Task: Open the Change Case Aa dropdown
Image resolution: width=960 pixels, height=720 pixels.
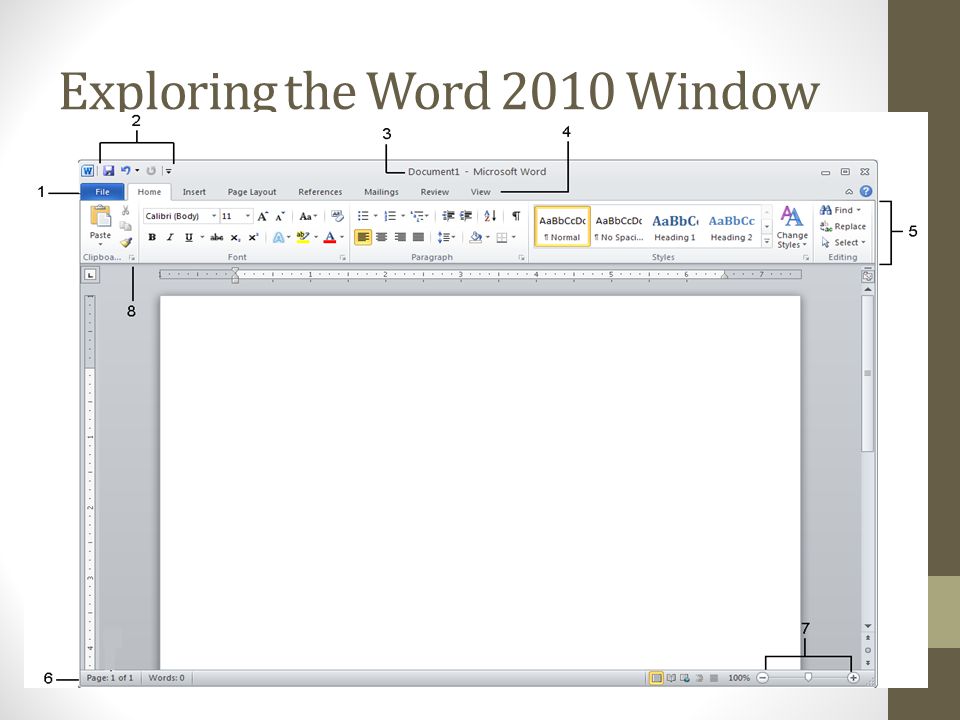Action: pyautogui.click(x=307, y=216)
